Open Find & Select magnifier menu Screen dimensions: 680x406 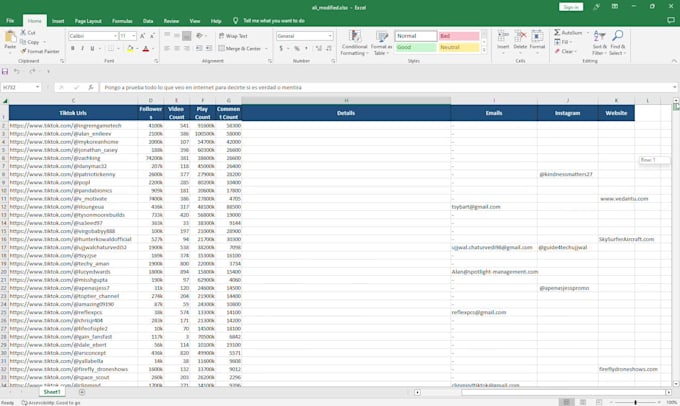click(618, 43)
